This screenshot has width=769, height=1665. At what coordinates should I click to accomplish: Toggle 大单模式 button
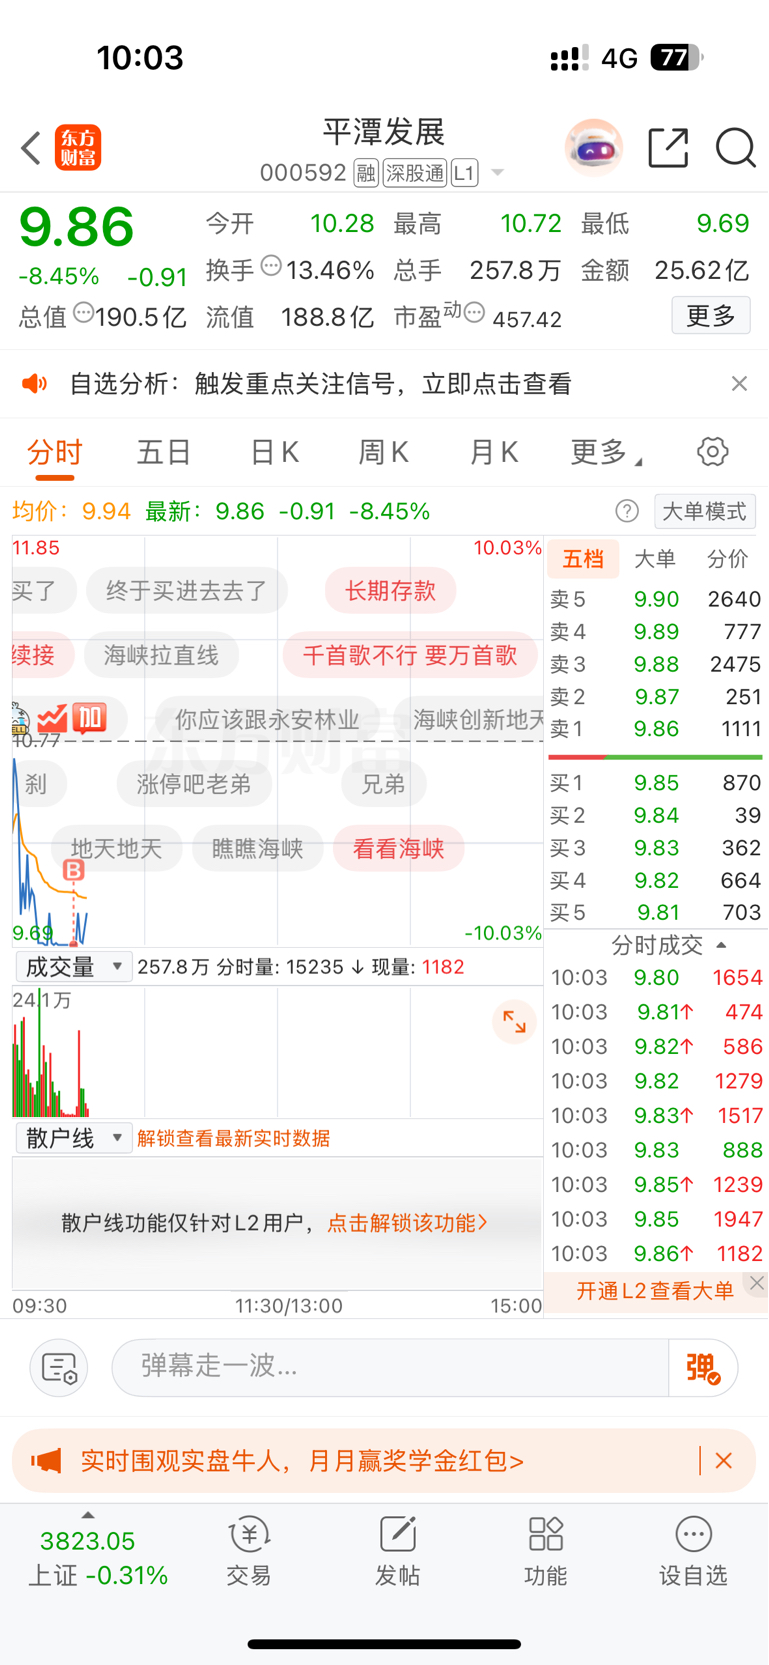[x=704, y=512]
